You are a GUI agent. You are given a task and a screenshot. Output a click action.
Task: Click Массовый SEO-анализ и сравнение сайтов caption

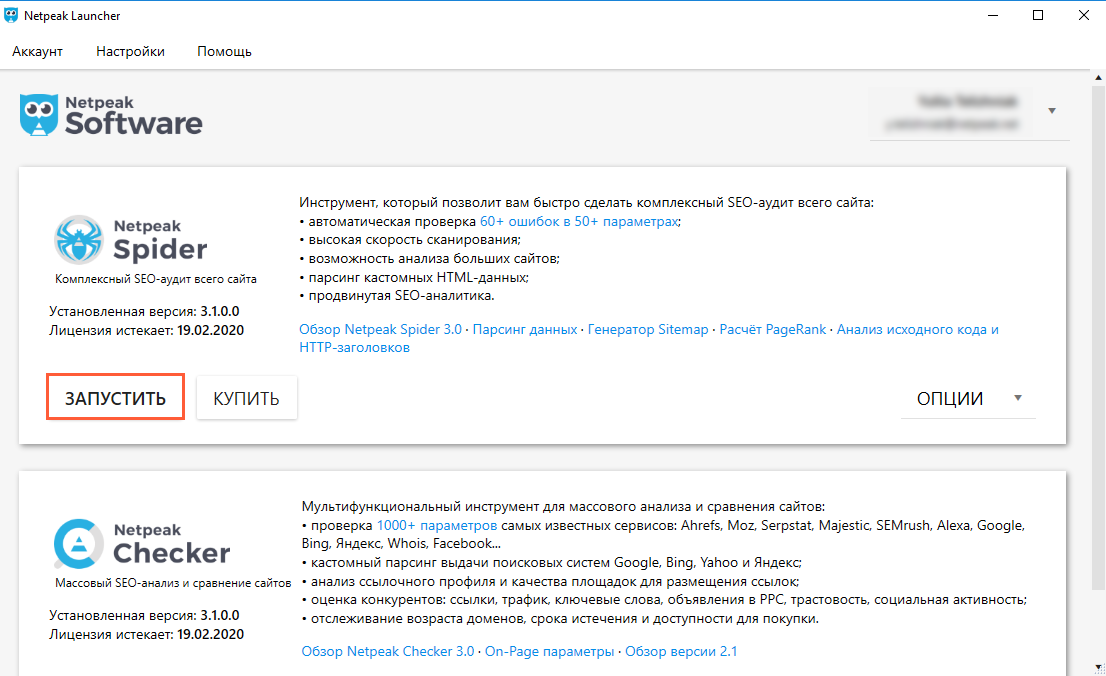coord(173,583)
